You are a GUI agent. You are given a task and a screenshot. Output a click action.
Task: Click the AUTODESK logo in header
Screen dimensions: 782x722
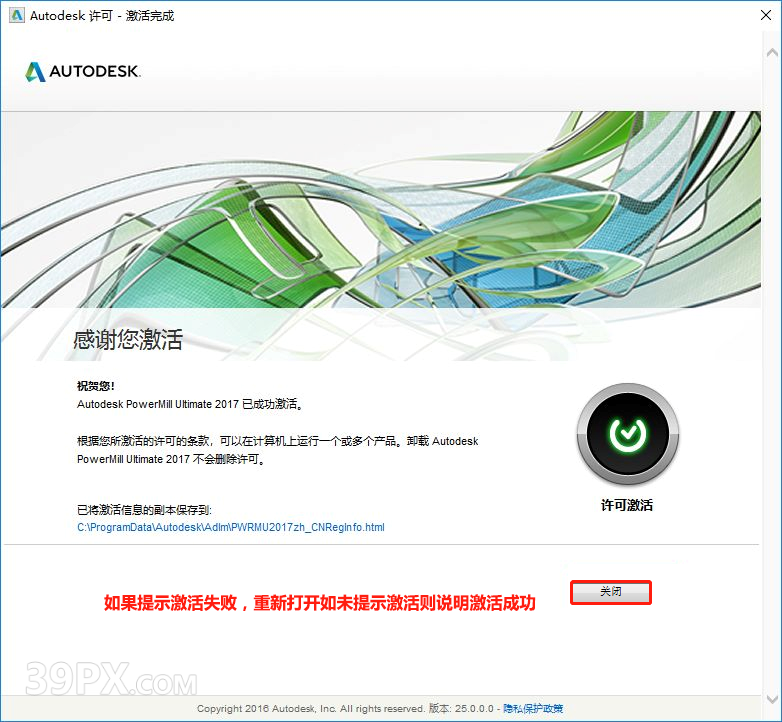coord(83,71)
